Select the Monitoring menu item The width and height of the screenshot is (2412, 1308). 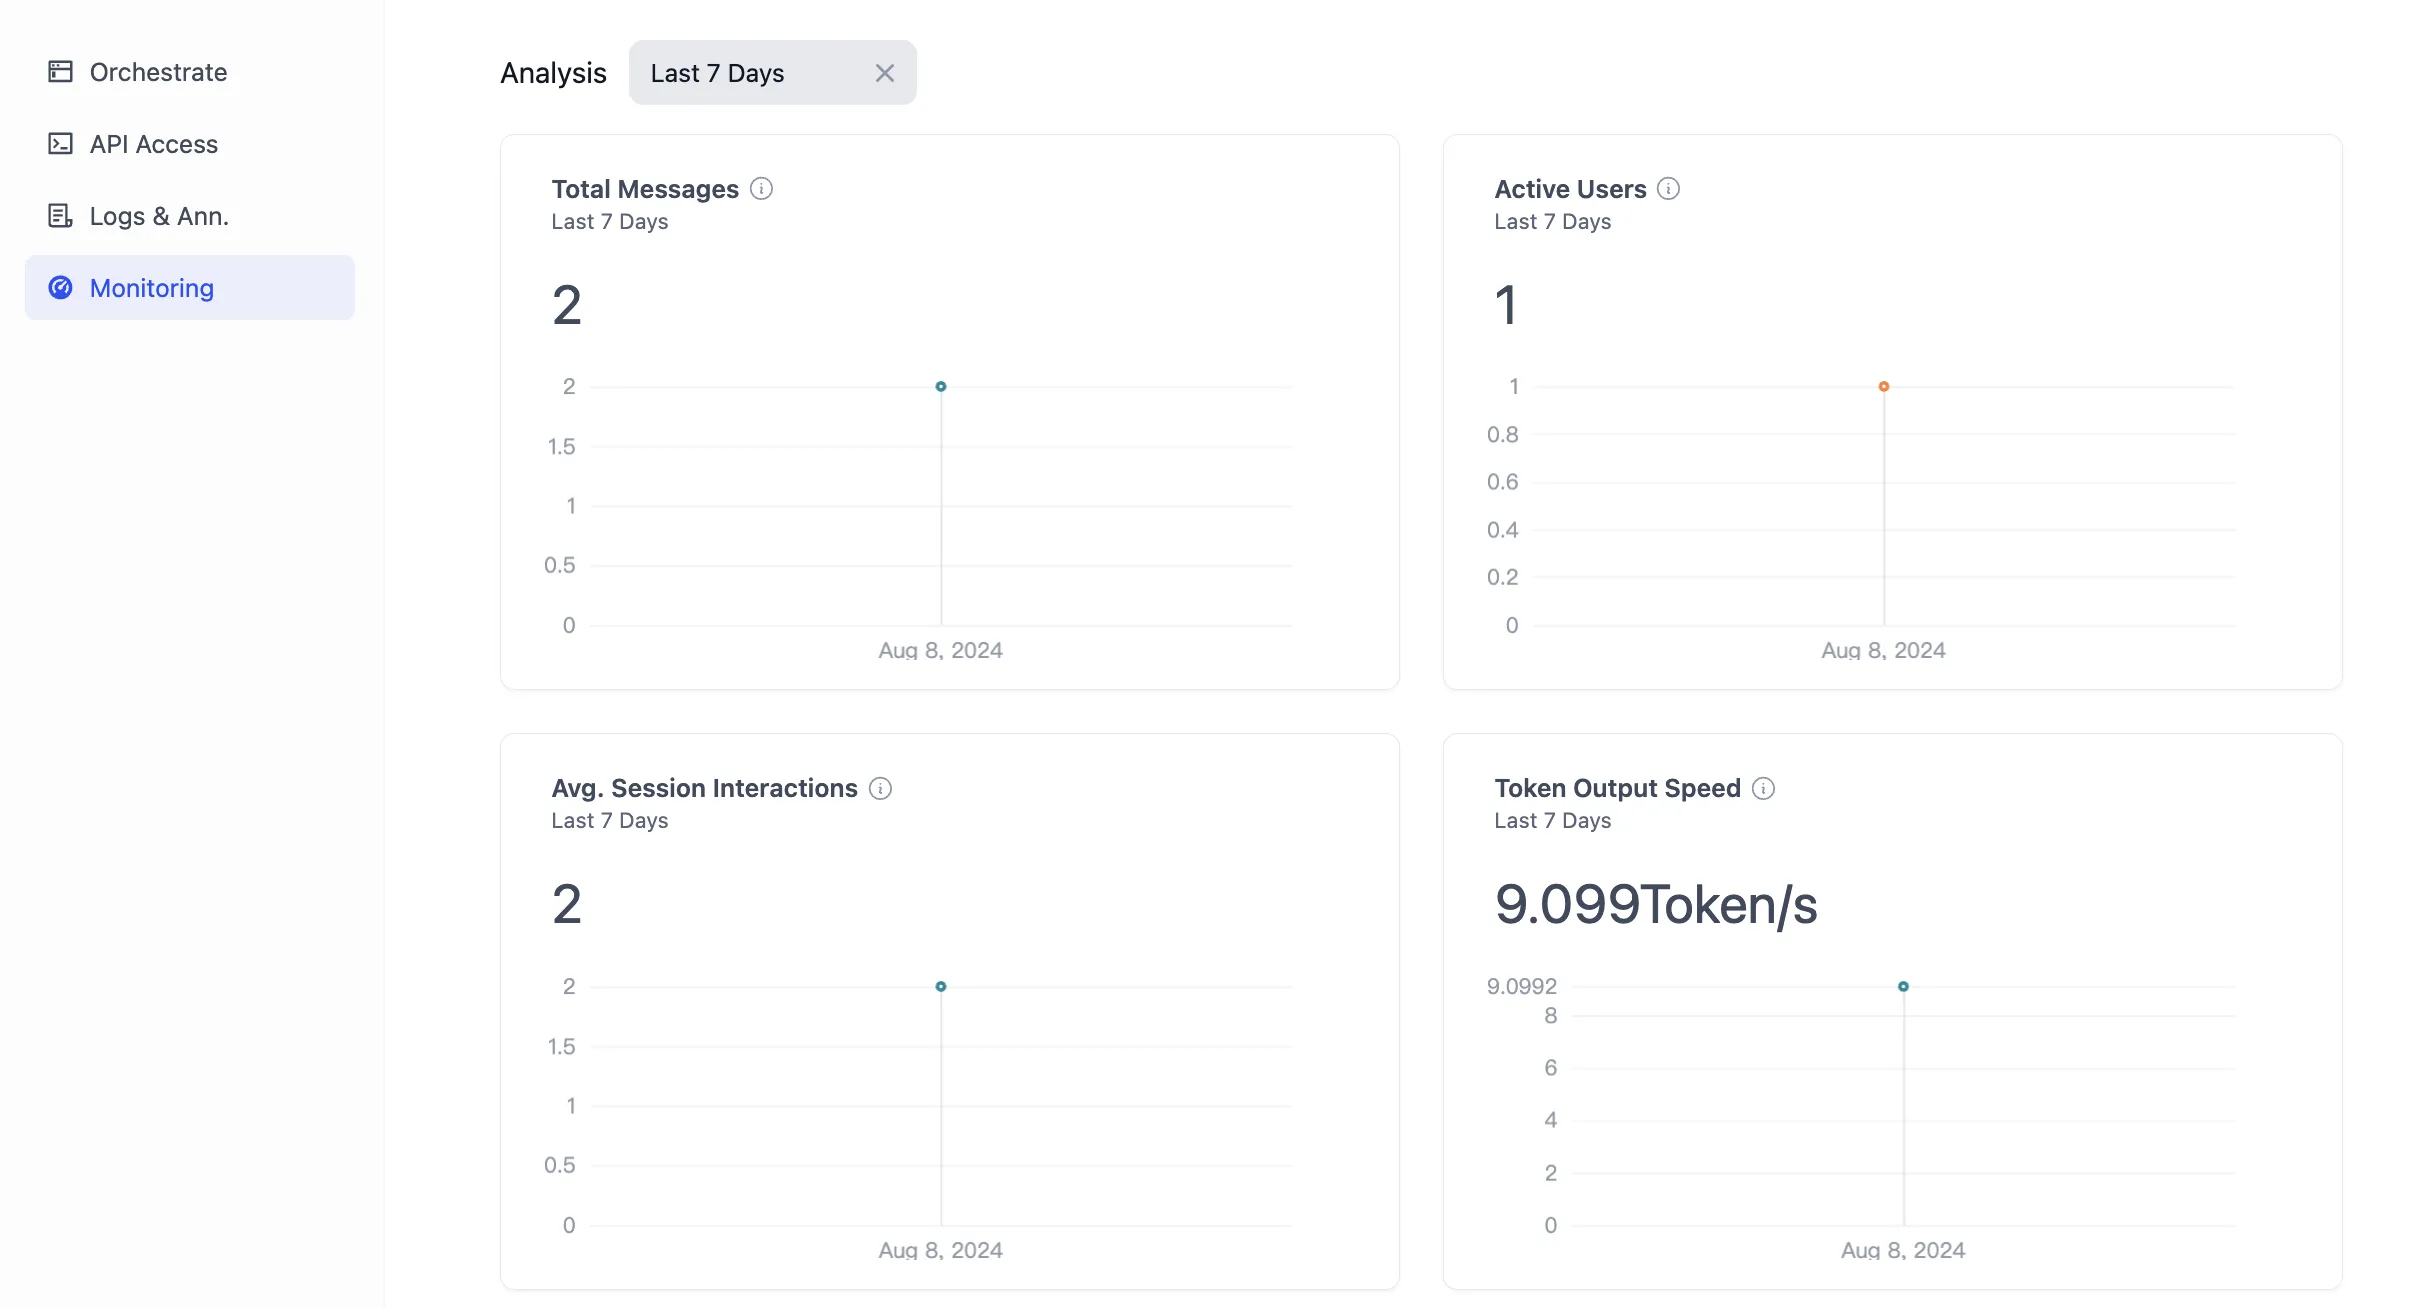(x=152, y=288)
